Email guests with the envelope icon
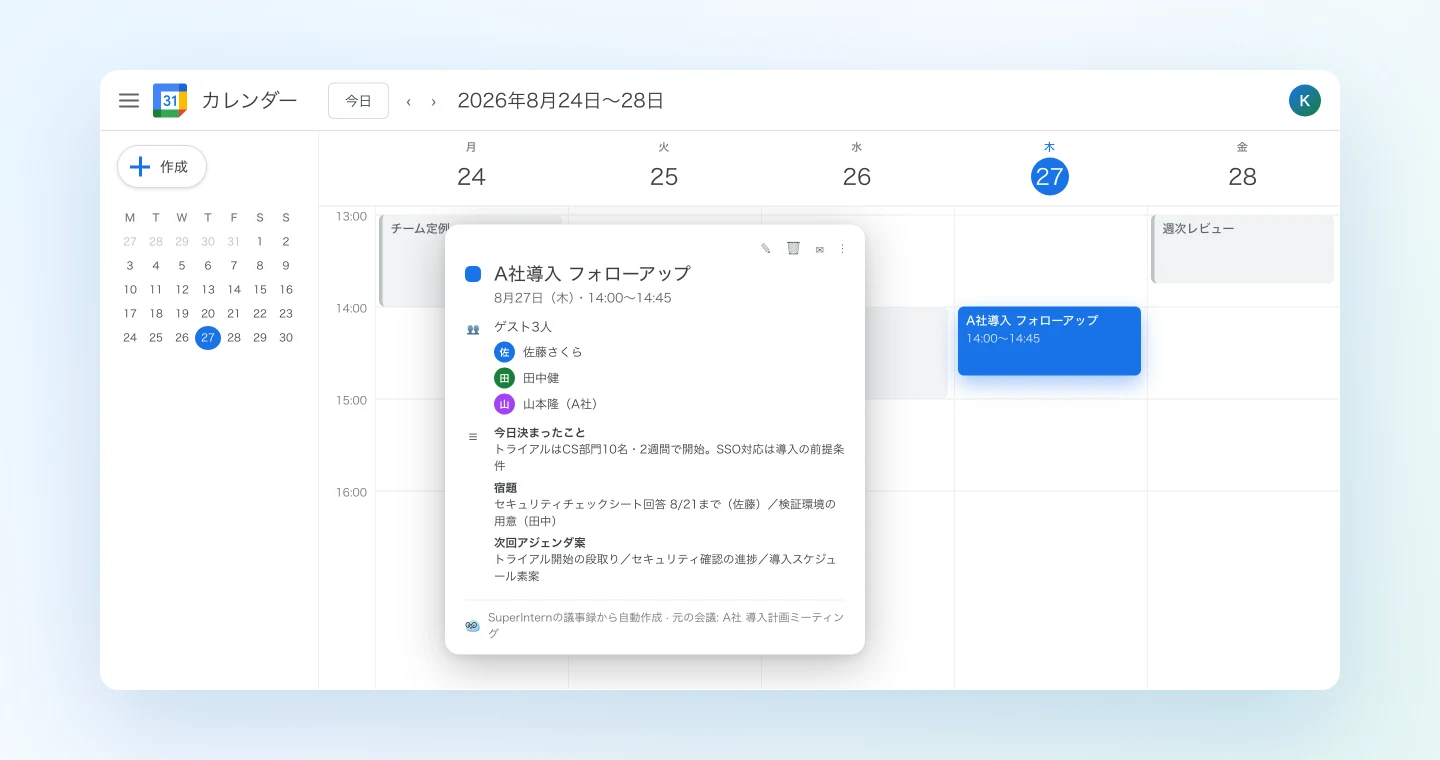 tap(820, 249)
